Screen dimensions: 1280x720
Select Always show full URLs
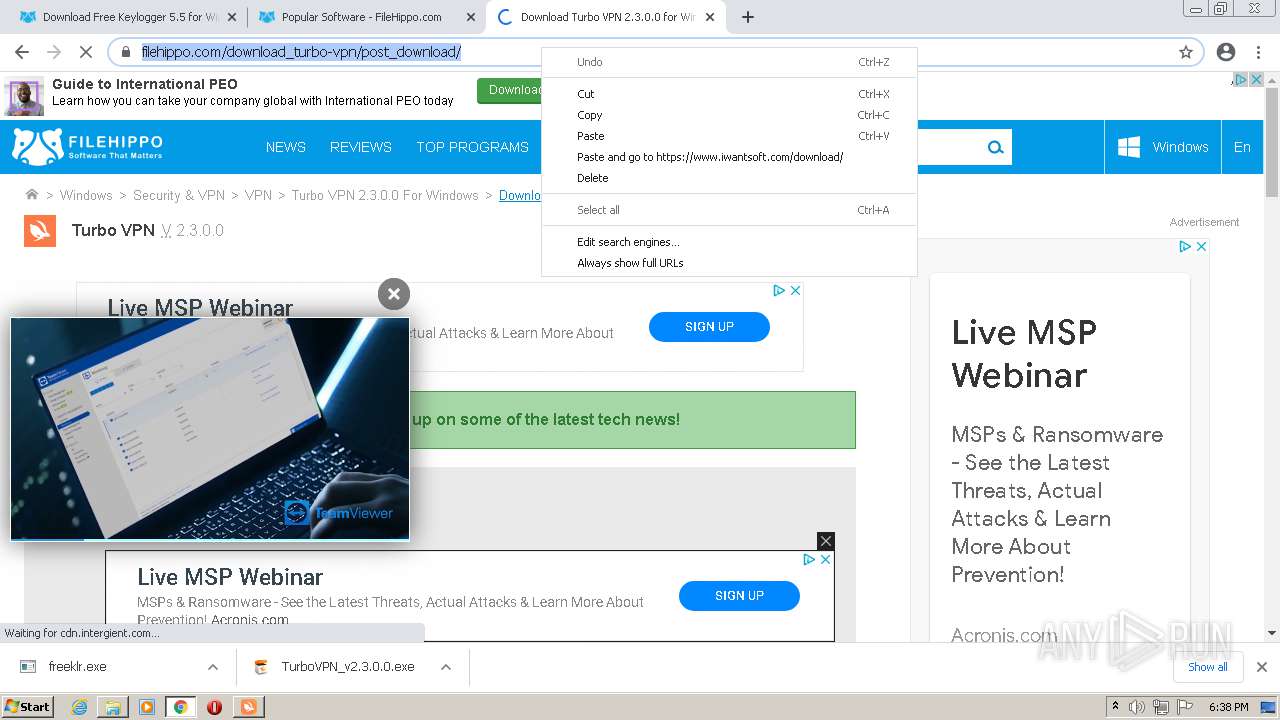point(729,263)
